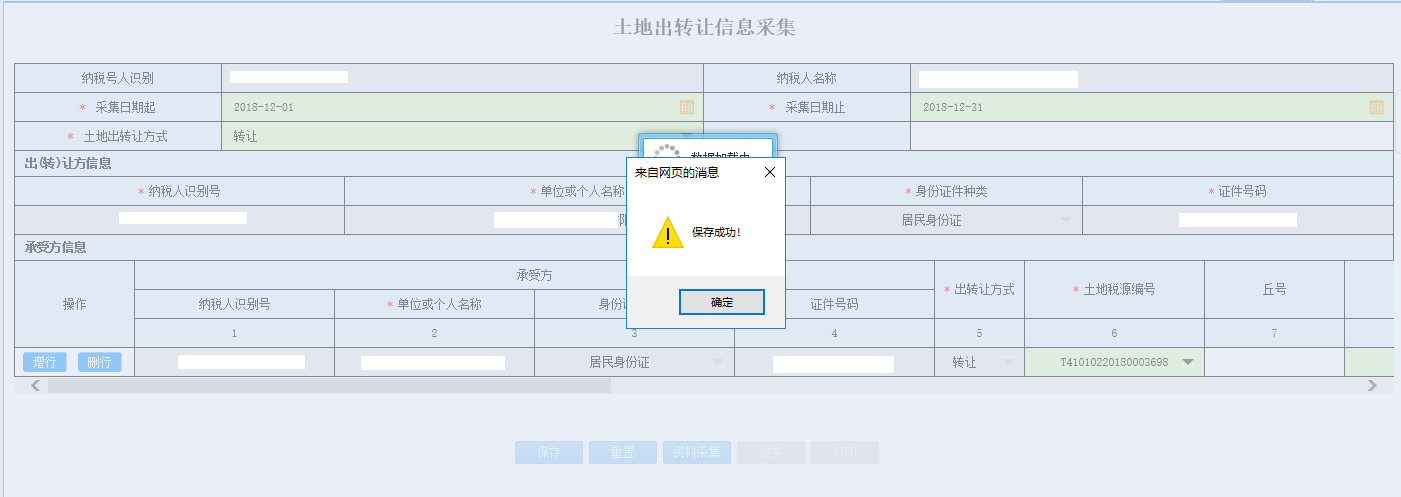Click the horizontal scrollbar left arrow
The image size is (1401, 497).
35,385
